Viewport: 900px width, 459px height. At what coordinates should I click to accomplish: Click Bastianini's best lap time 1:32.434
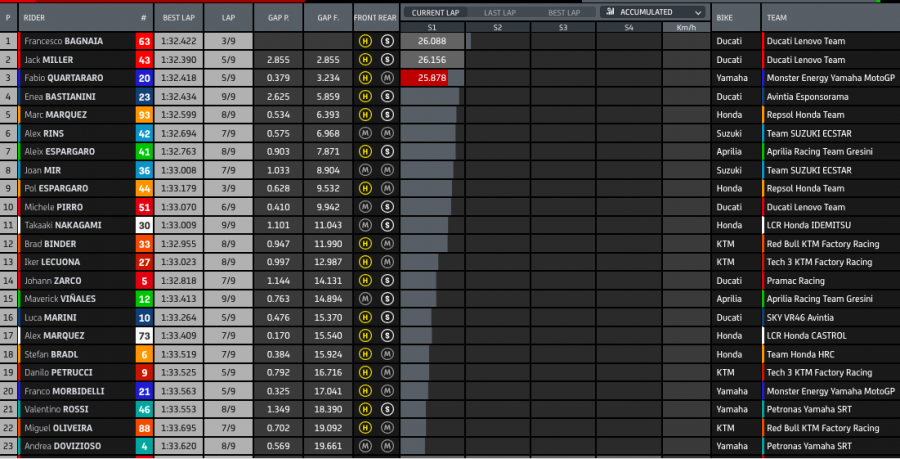click(179, 97)
